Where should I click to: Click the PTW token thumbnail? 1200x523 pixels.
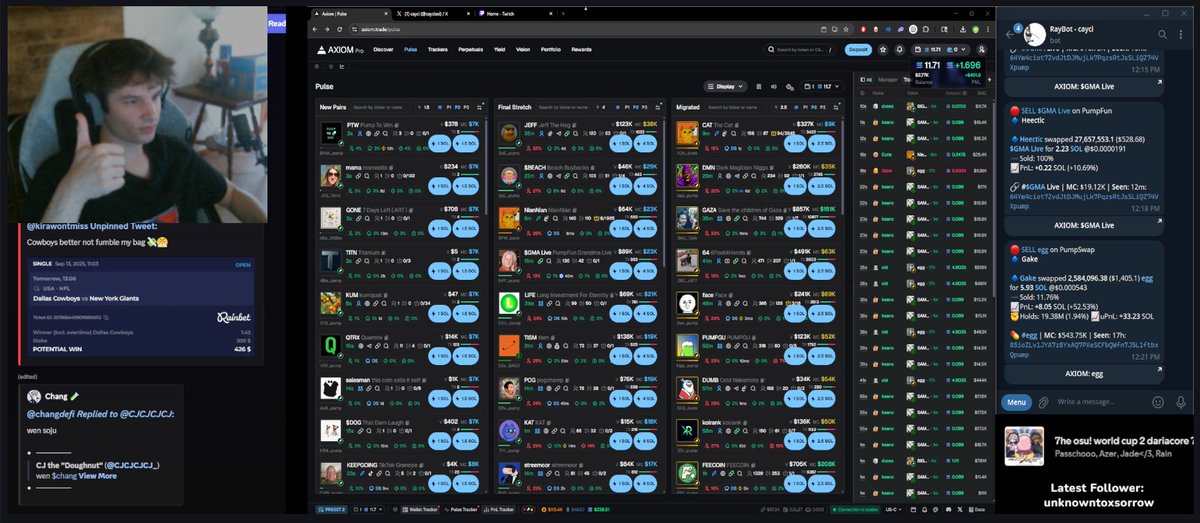[x=331, y=133]
